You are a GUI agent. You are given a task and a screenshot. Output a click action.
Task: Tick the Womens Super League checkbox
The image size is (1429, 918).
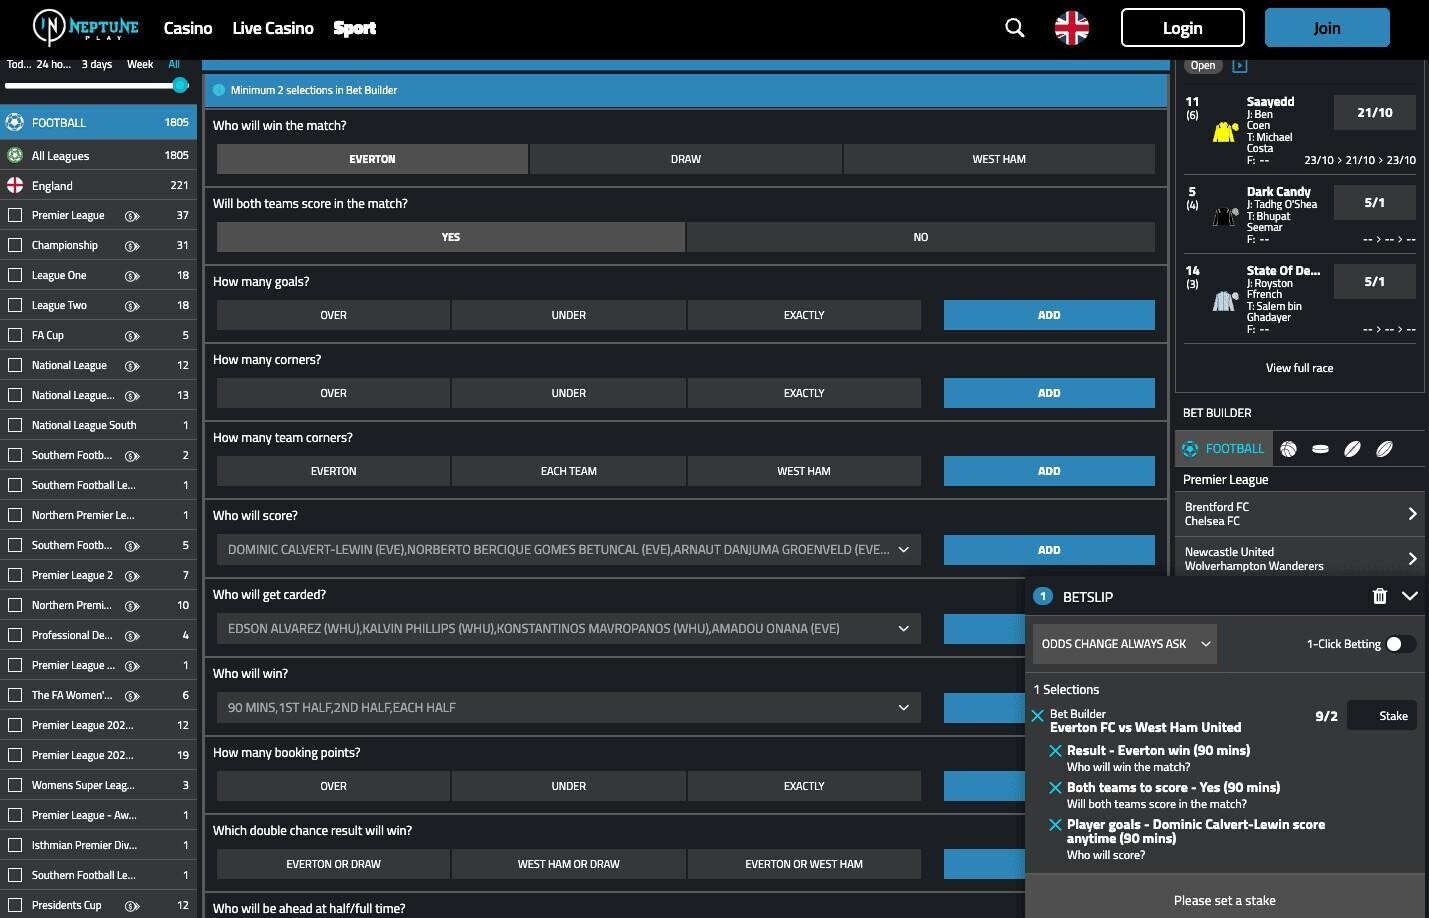pyautogui.click(x=15, y=785)
